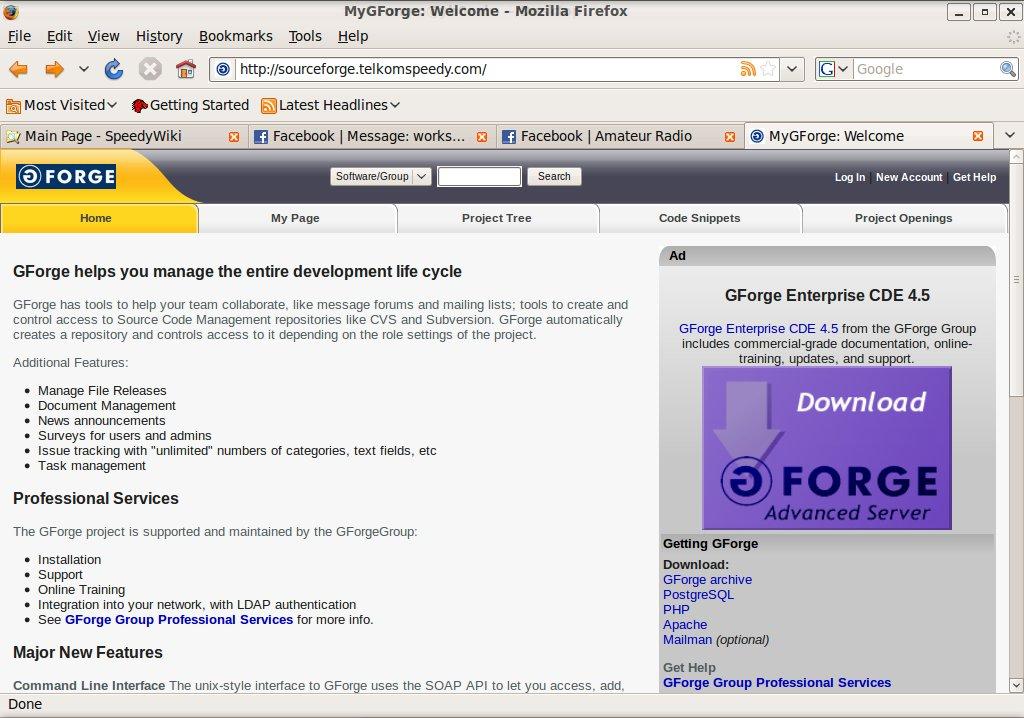Bookmark this page with the star icon
This screenshot has width=1024, height=718.
coord(768,69)
